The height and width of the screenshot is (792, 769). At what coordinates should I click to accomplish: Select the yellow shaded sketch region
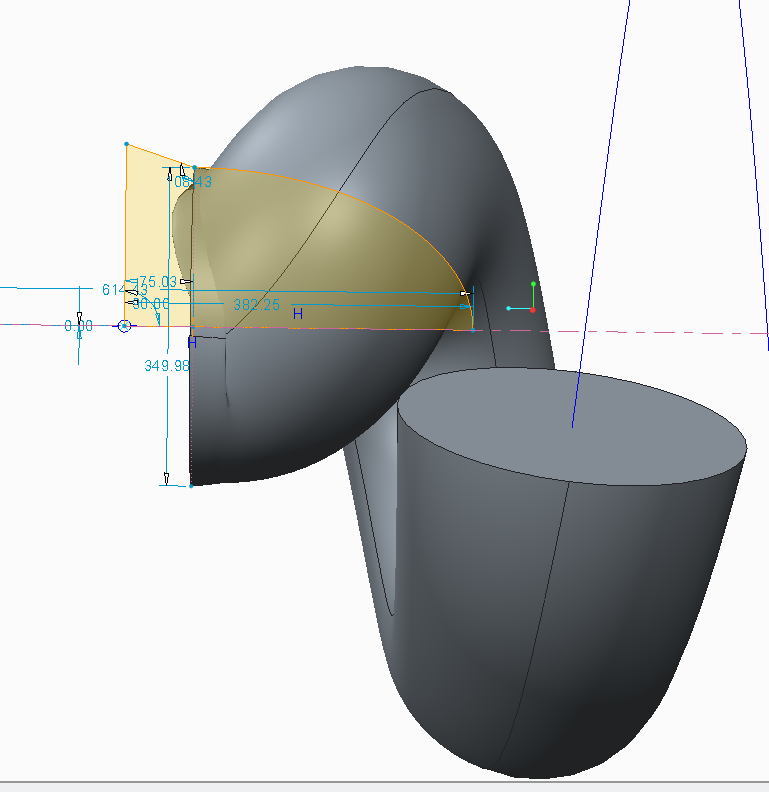(300, 250)
